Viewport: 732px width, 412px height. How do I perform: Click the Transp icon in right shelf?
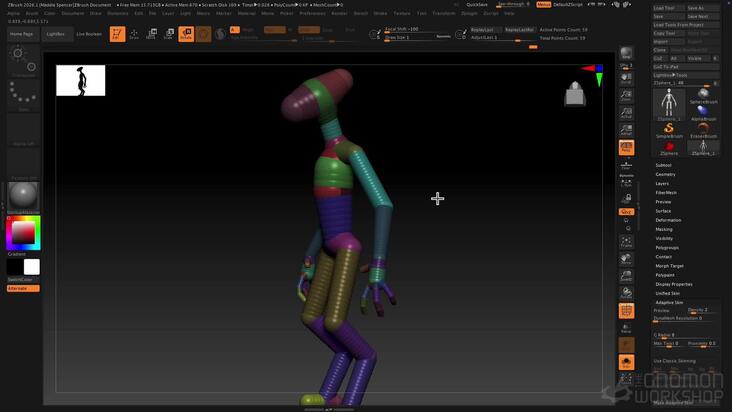tap(626, 328)
